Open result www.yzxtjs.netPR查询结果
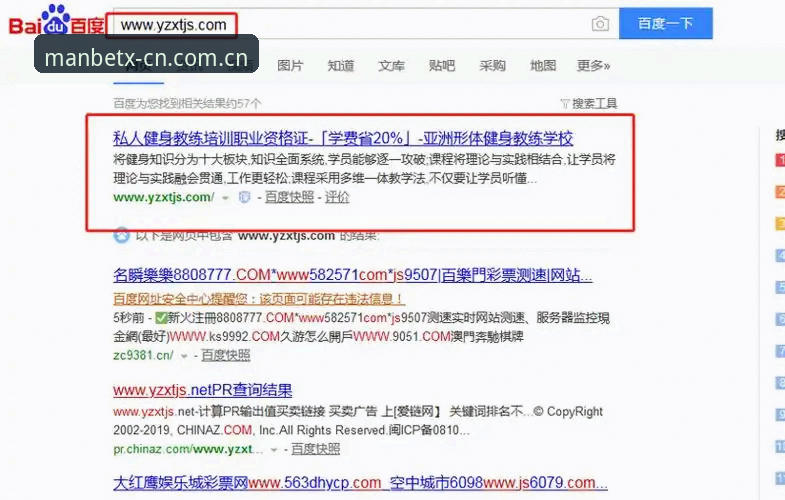 [203, 390]
